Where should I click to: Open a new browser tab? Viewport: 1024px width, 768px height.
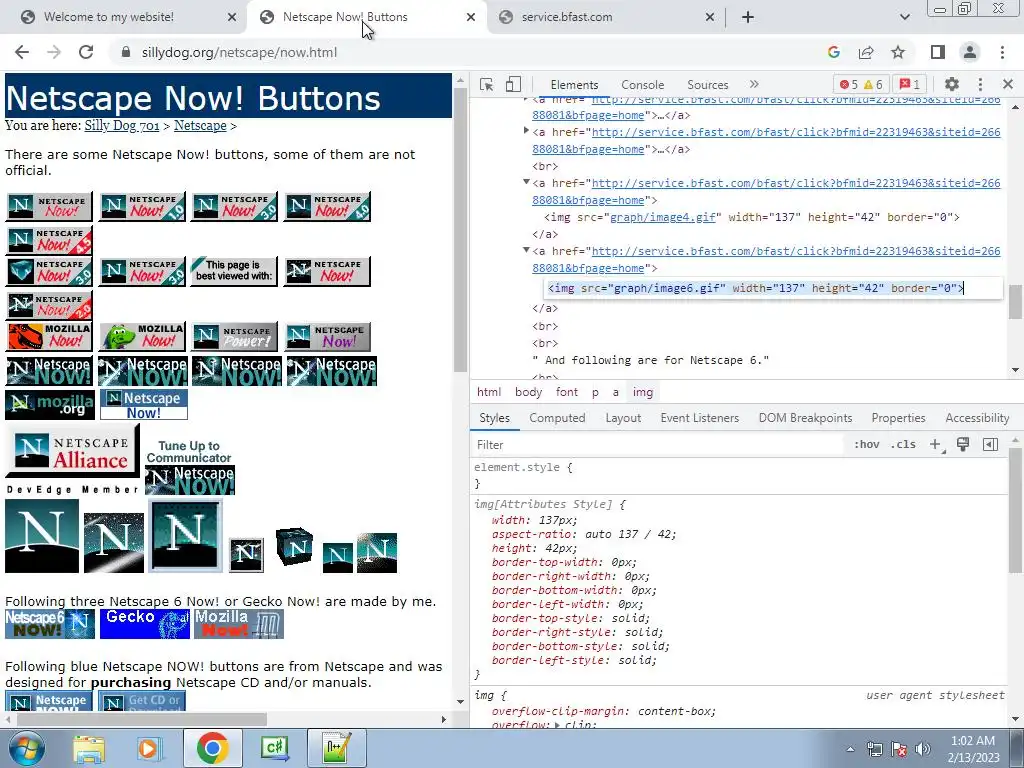coord(748,17)
